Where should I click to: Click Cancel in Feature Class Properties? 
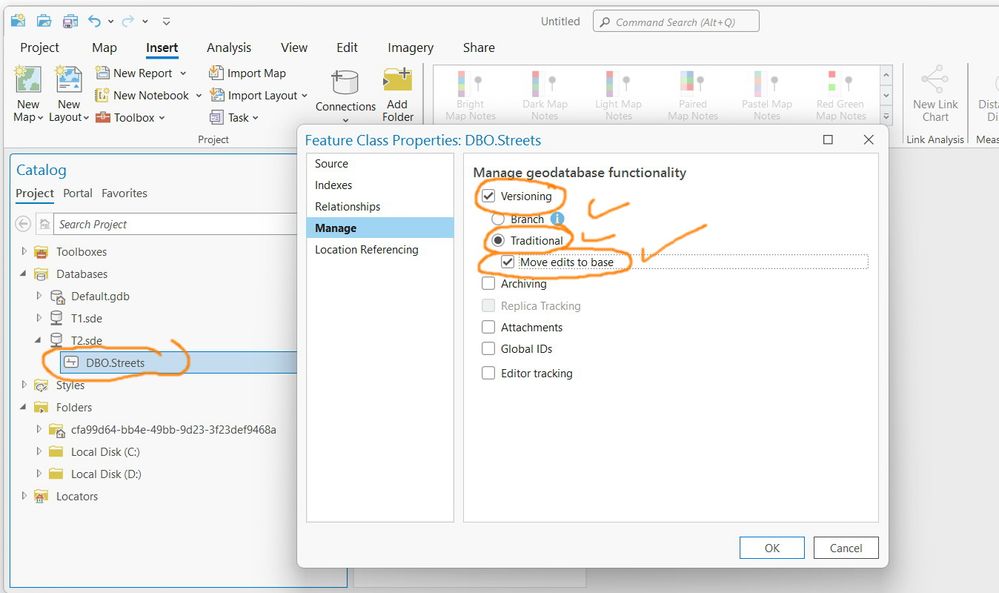pos(845,548)
